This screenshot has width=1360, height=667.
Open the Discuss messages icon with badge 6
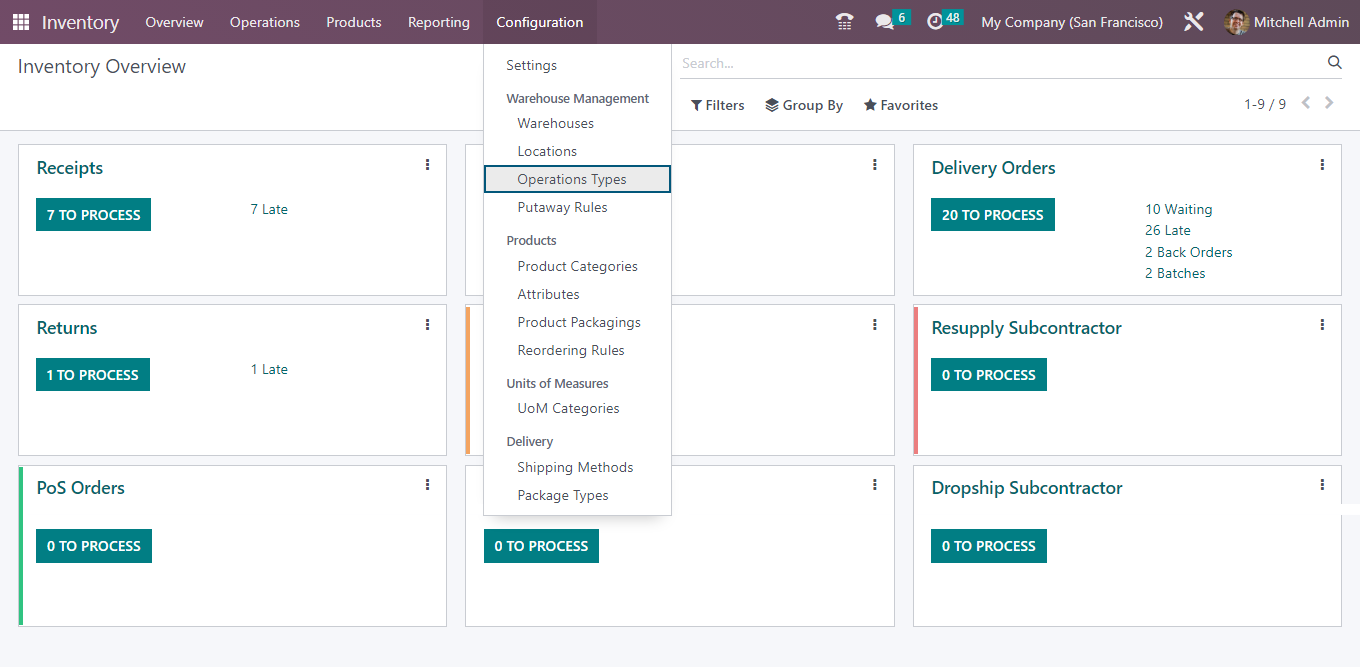point(884,20)
